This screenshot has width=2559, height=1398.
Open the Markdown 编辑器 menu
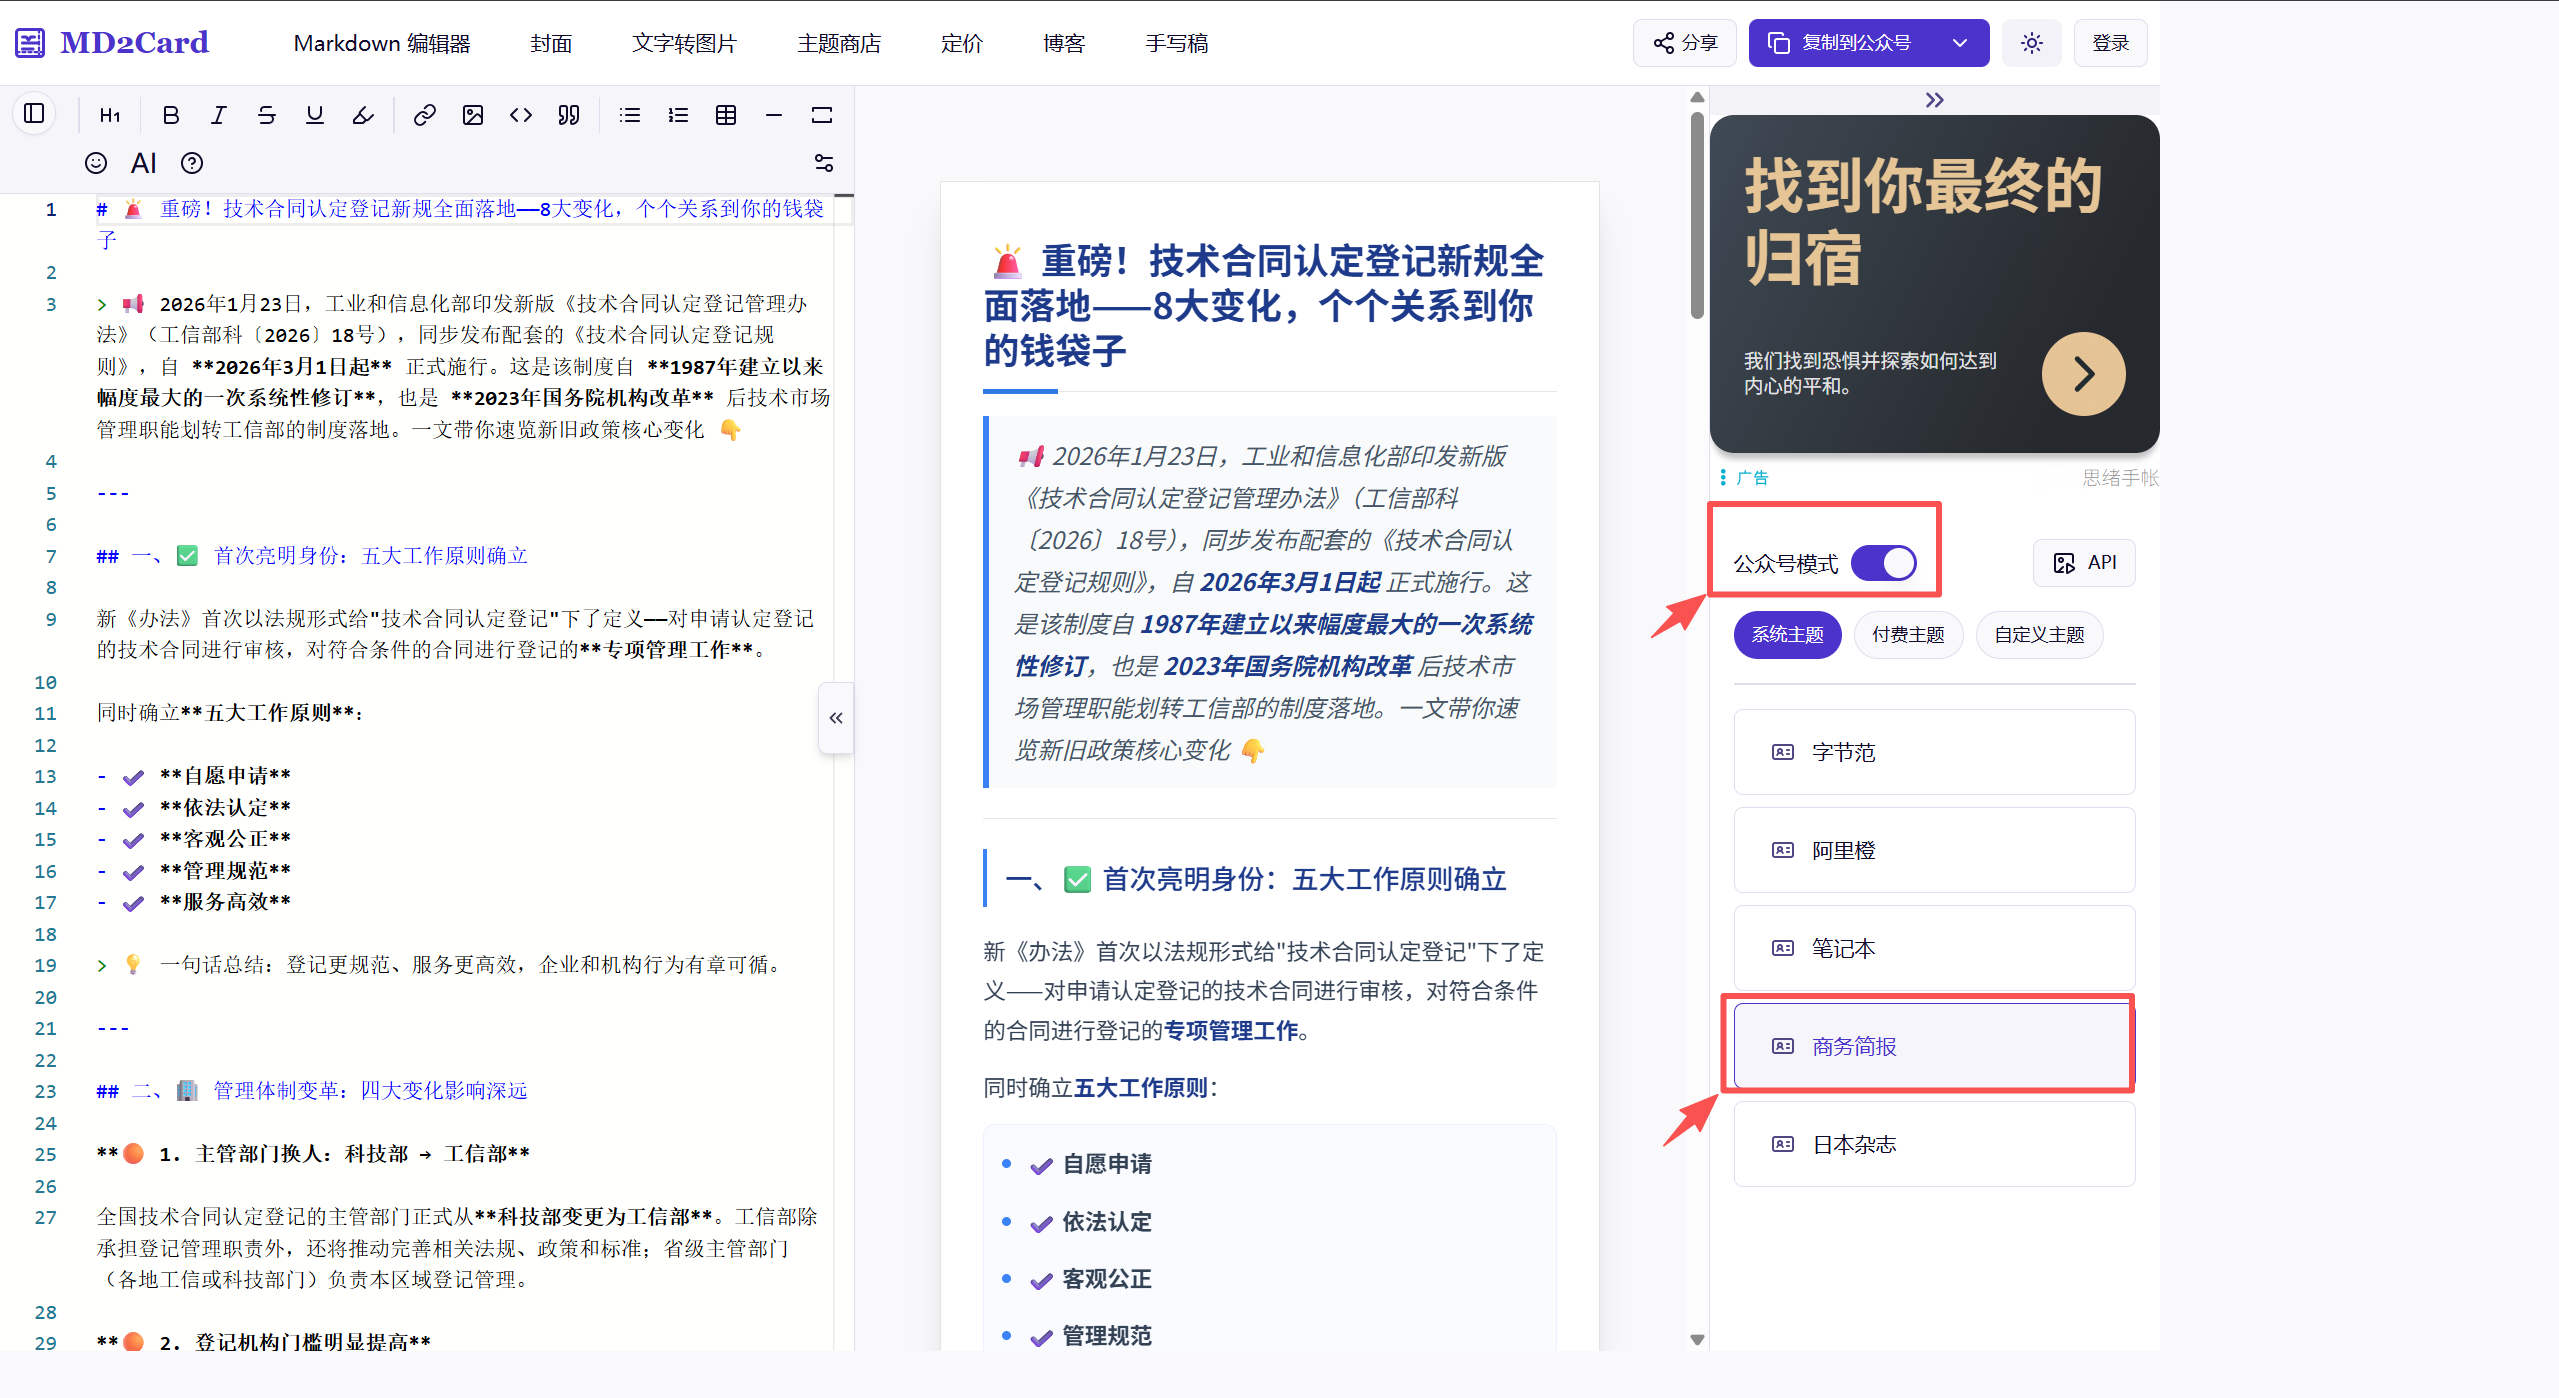coord(382,43)
